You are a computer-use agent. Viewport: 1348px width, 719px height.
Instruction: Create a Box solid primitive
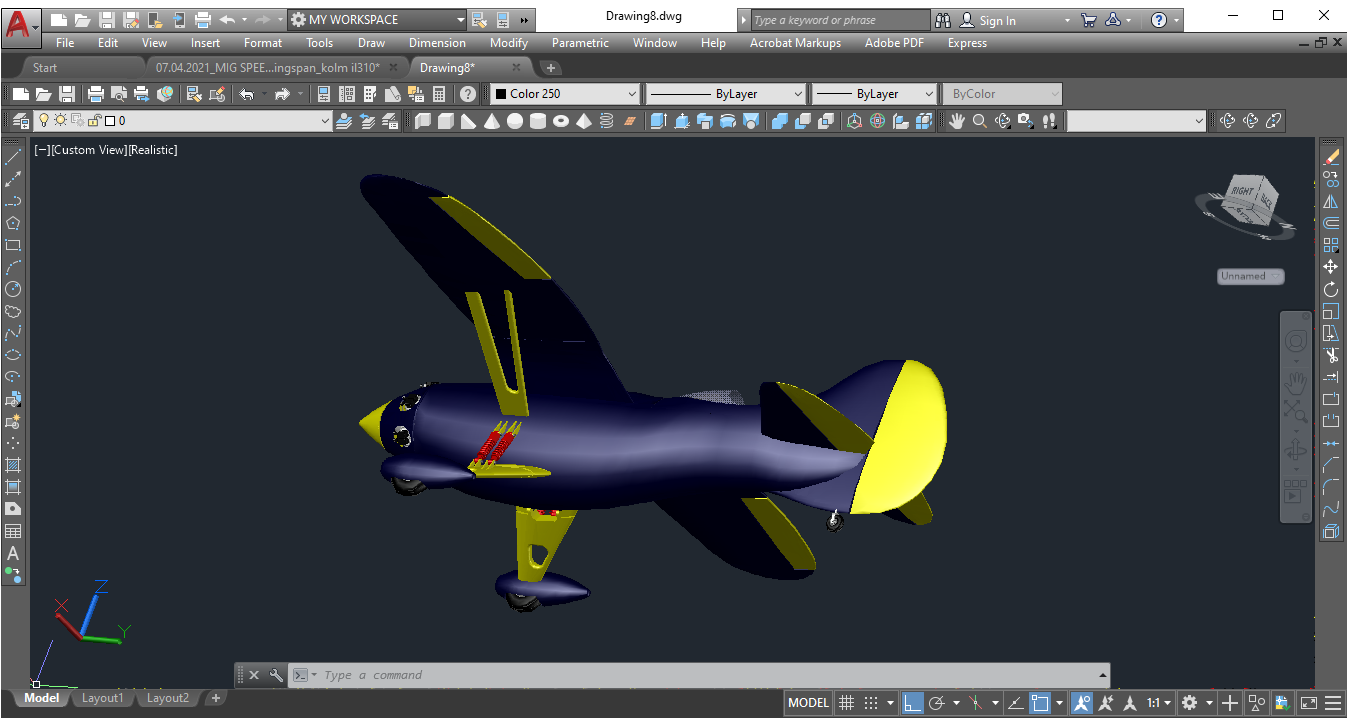pos(445,121)
